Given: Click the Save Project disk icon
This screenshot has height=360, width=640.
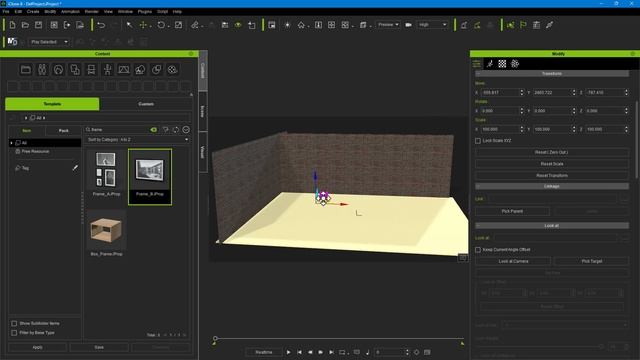Looking at the screenshot, I should point(38,25).
